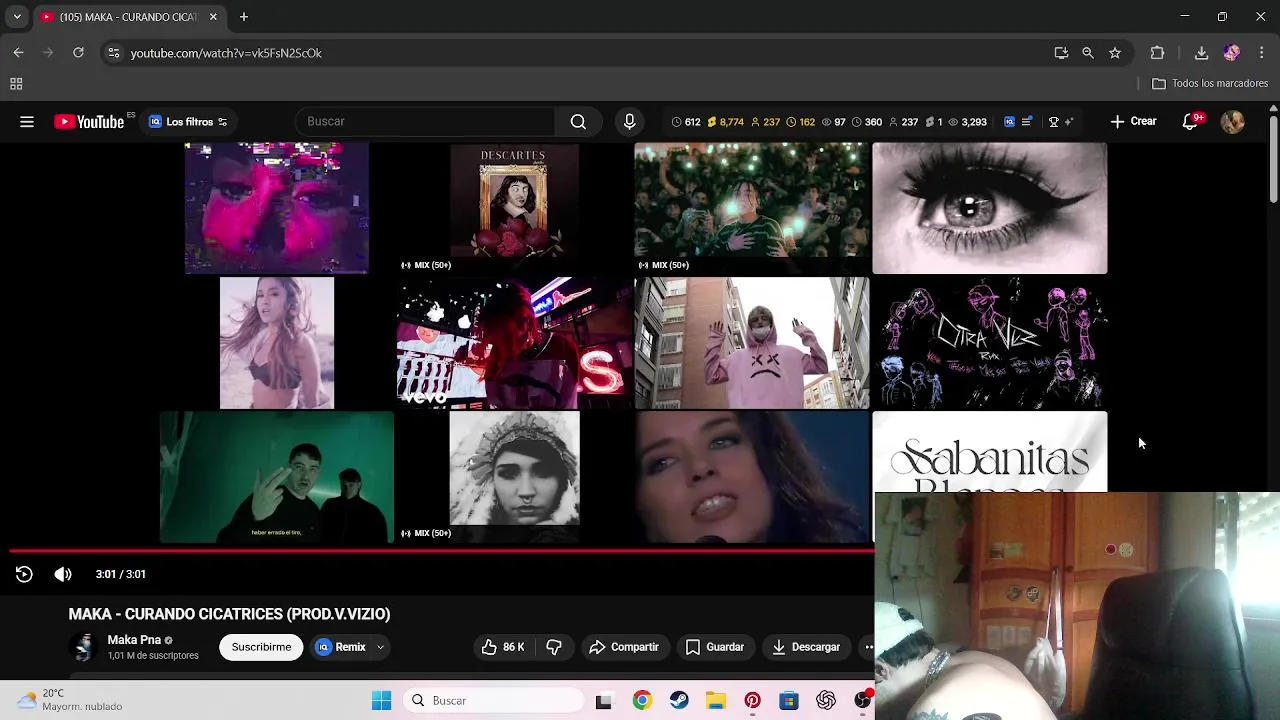The image size is (1280, 720).
Task: Focus the YouTube Buscar search field
Action: pyautogui.click(x=425, y=122)
